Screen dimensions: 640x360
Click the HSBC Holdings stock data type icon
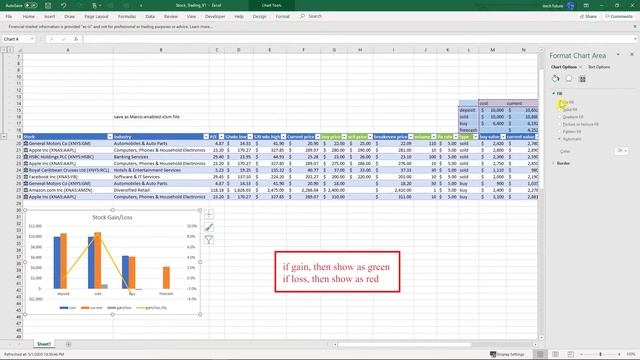(x=26, y=157)
